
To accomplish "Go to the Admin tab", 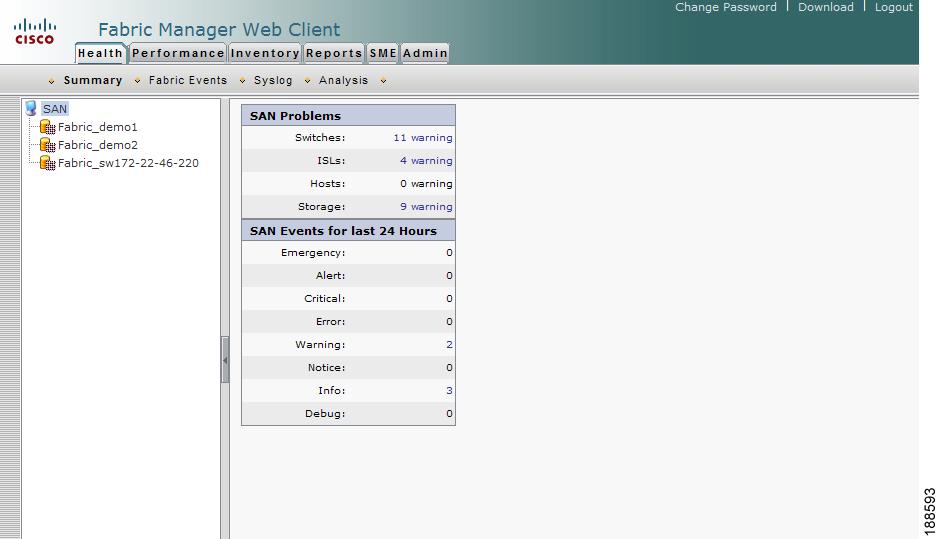I will (x=425, y=53).
